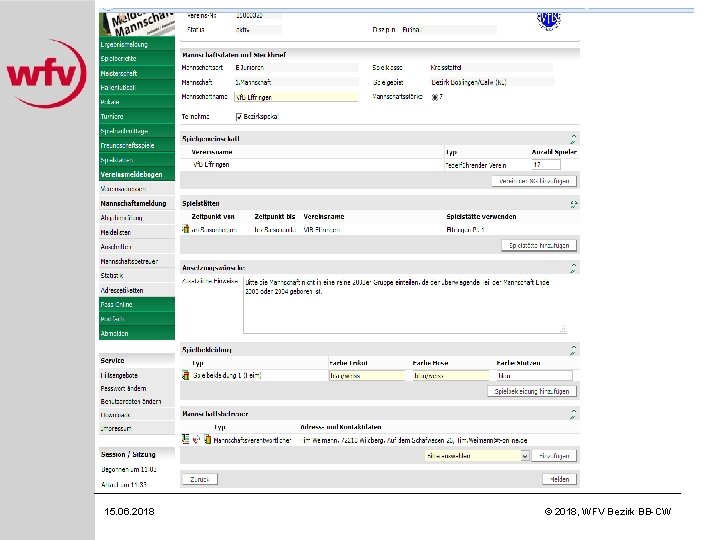720x540 pixels.
Task: Click the first edit icon before Mannschaftsverantwortlicher
Action: [x=186, y=439]
